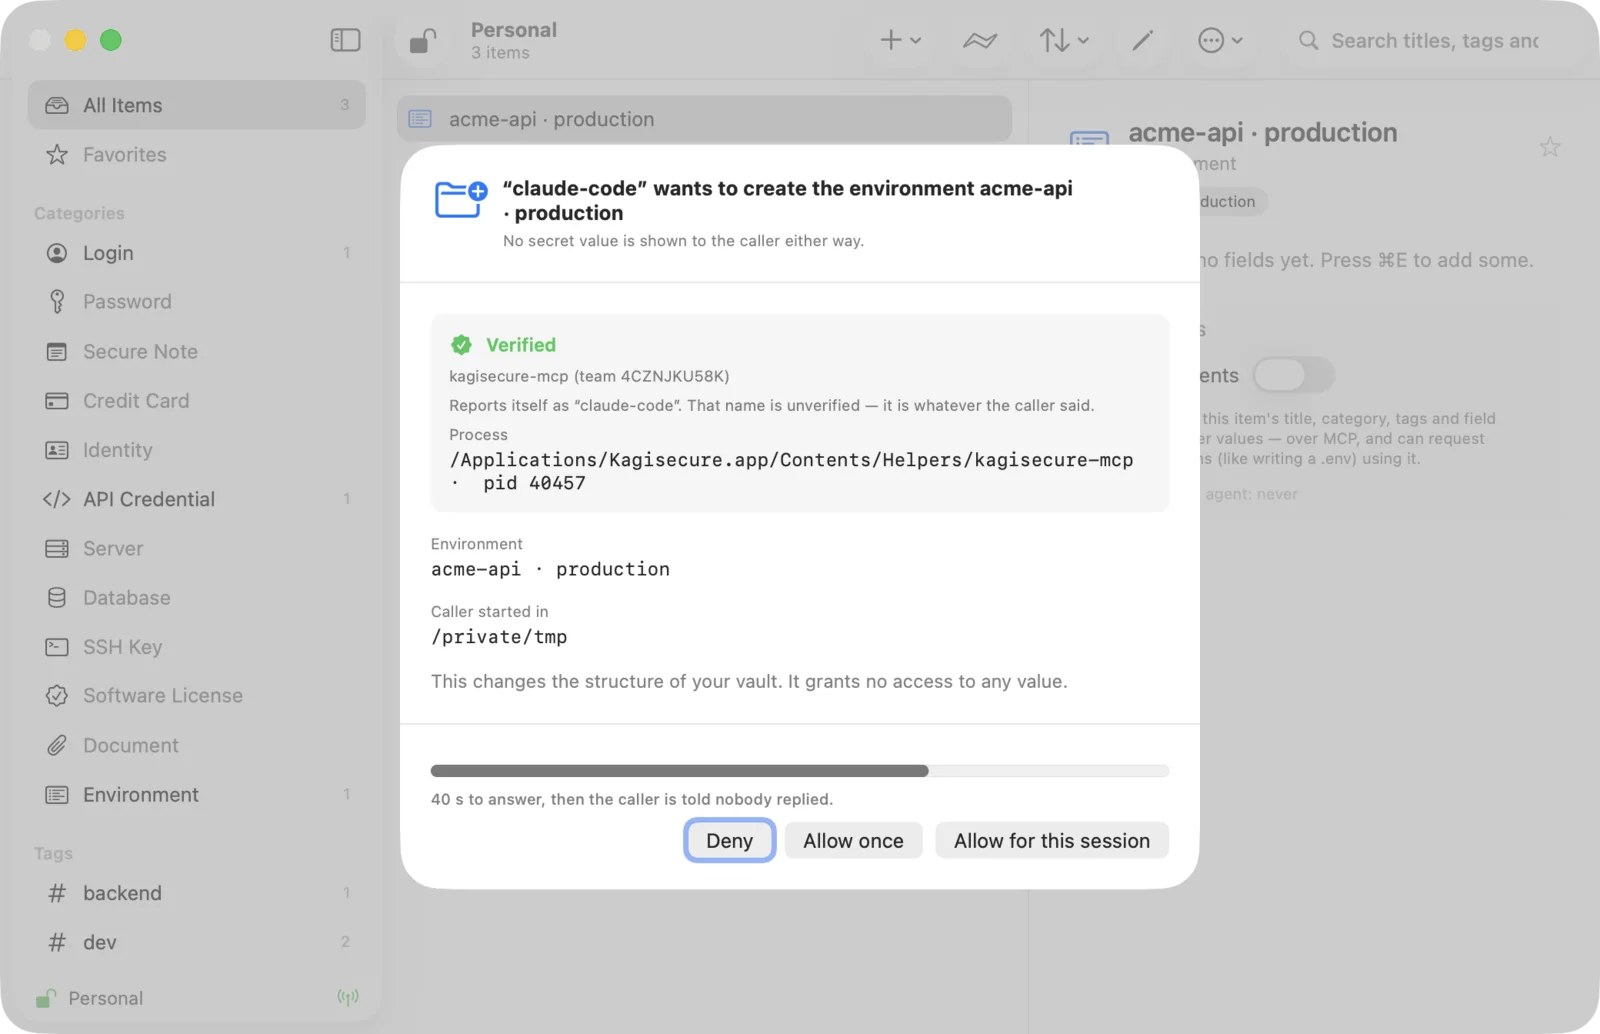Toggle the sidebar panel icon
The height and width of the screenshot is (1034, 1600).
click(345, 40)
